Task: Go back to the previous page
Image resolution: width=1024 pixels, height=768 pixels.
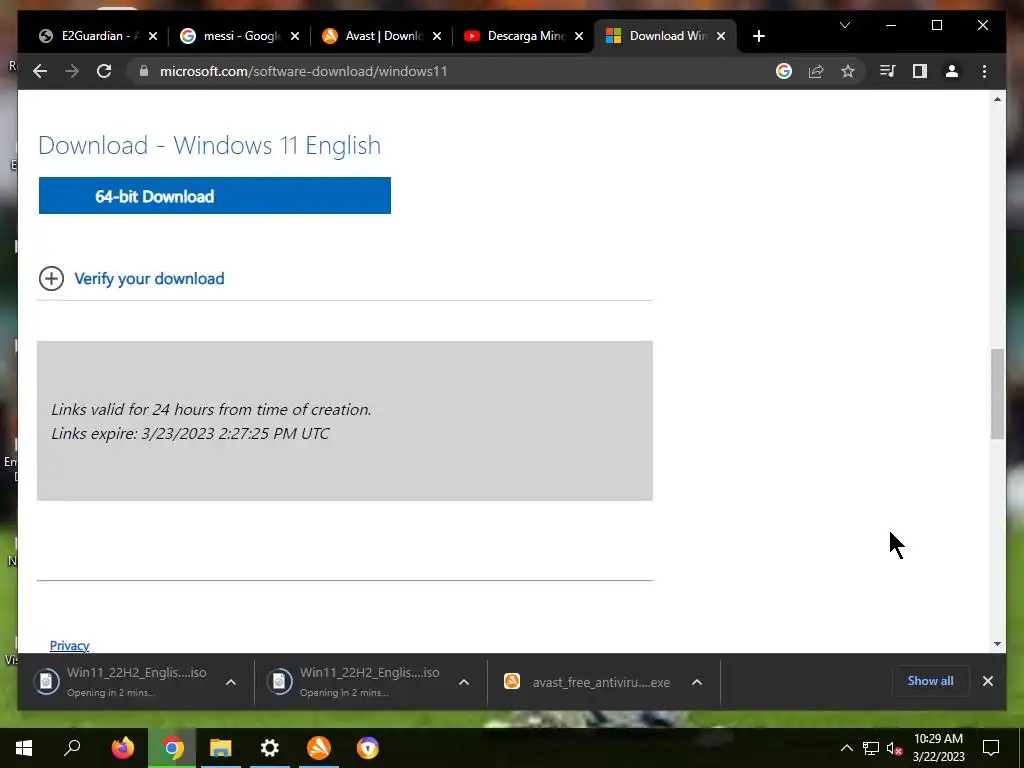Action: 40,71
